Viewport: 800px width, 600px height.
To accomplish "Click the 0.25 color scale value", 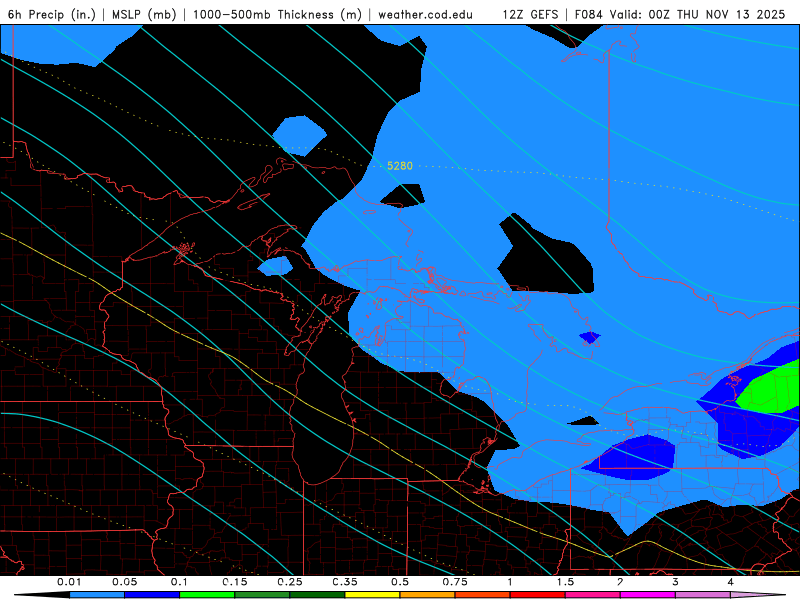I will coord(290,582).
